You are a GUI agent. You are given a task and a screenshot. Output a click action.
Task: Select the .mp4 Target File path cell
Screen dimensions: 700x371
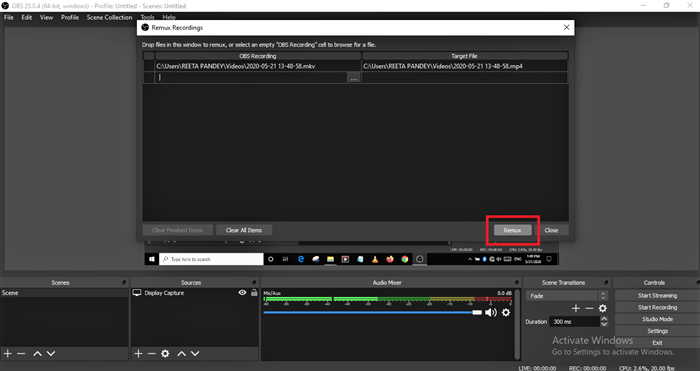pos(465,66)
